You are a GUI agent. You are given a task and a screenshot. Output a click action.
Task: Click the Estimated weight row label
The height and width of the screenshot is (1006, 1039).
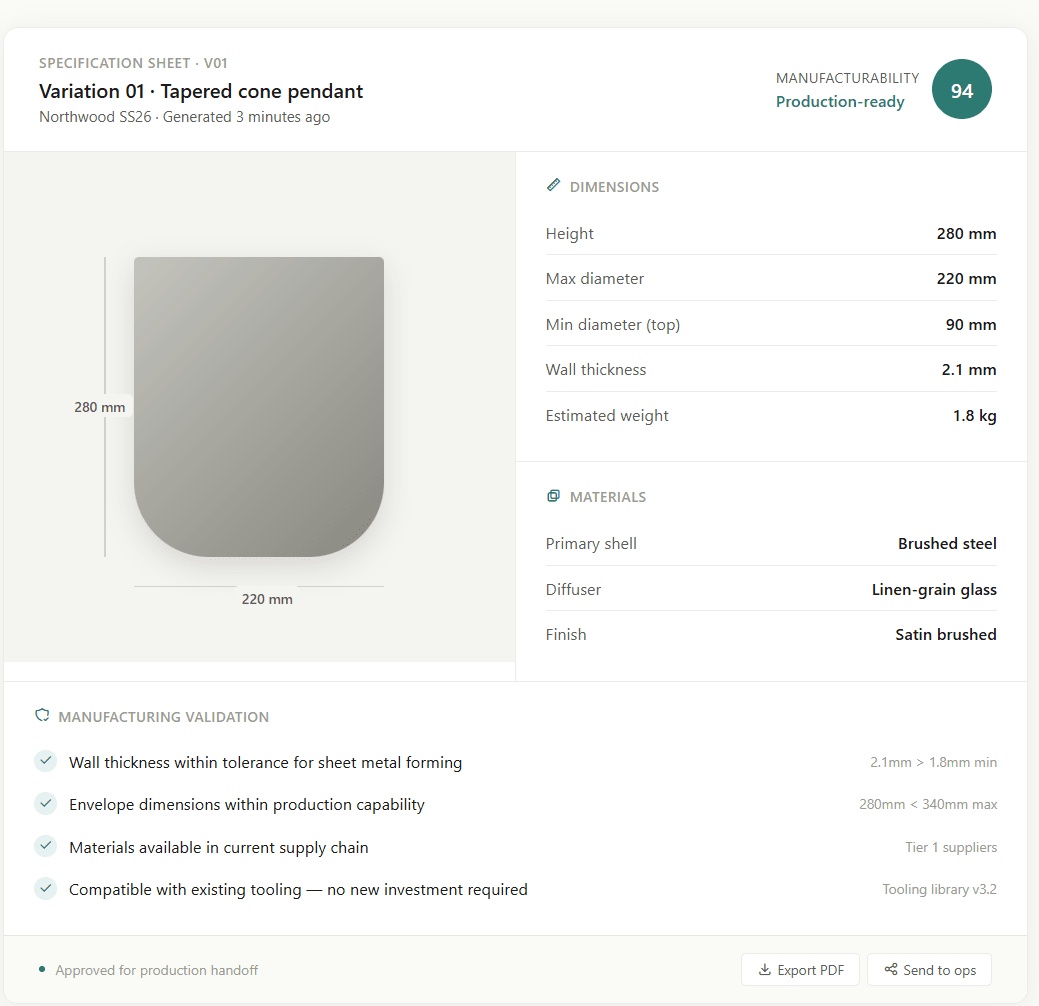pyautogui.click(x=607, y=416)
